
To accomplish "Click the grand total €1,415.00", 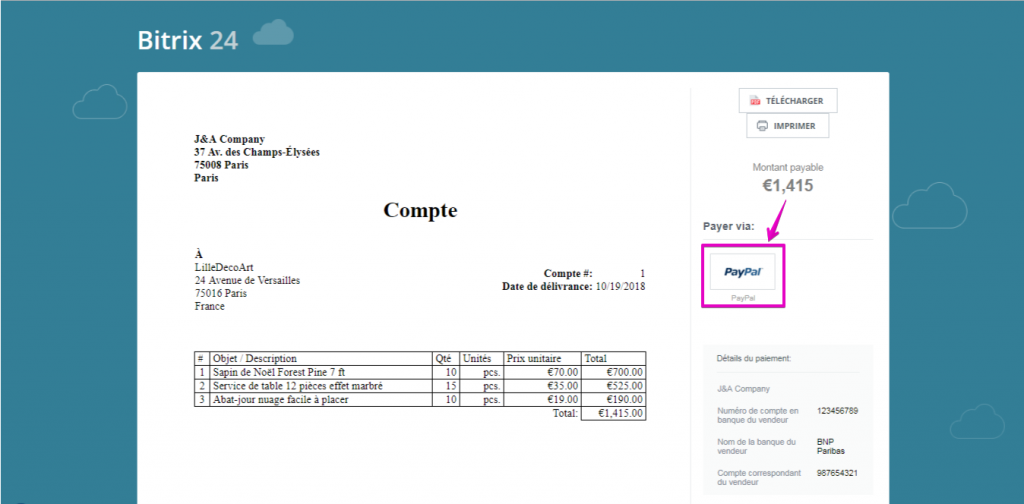I will coord(613,413).
